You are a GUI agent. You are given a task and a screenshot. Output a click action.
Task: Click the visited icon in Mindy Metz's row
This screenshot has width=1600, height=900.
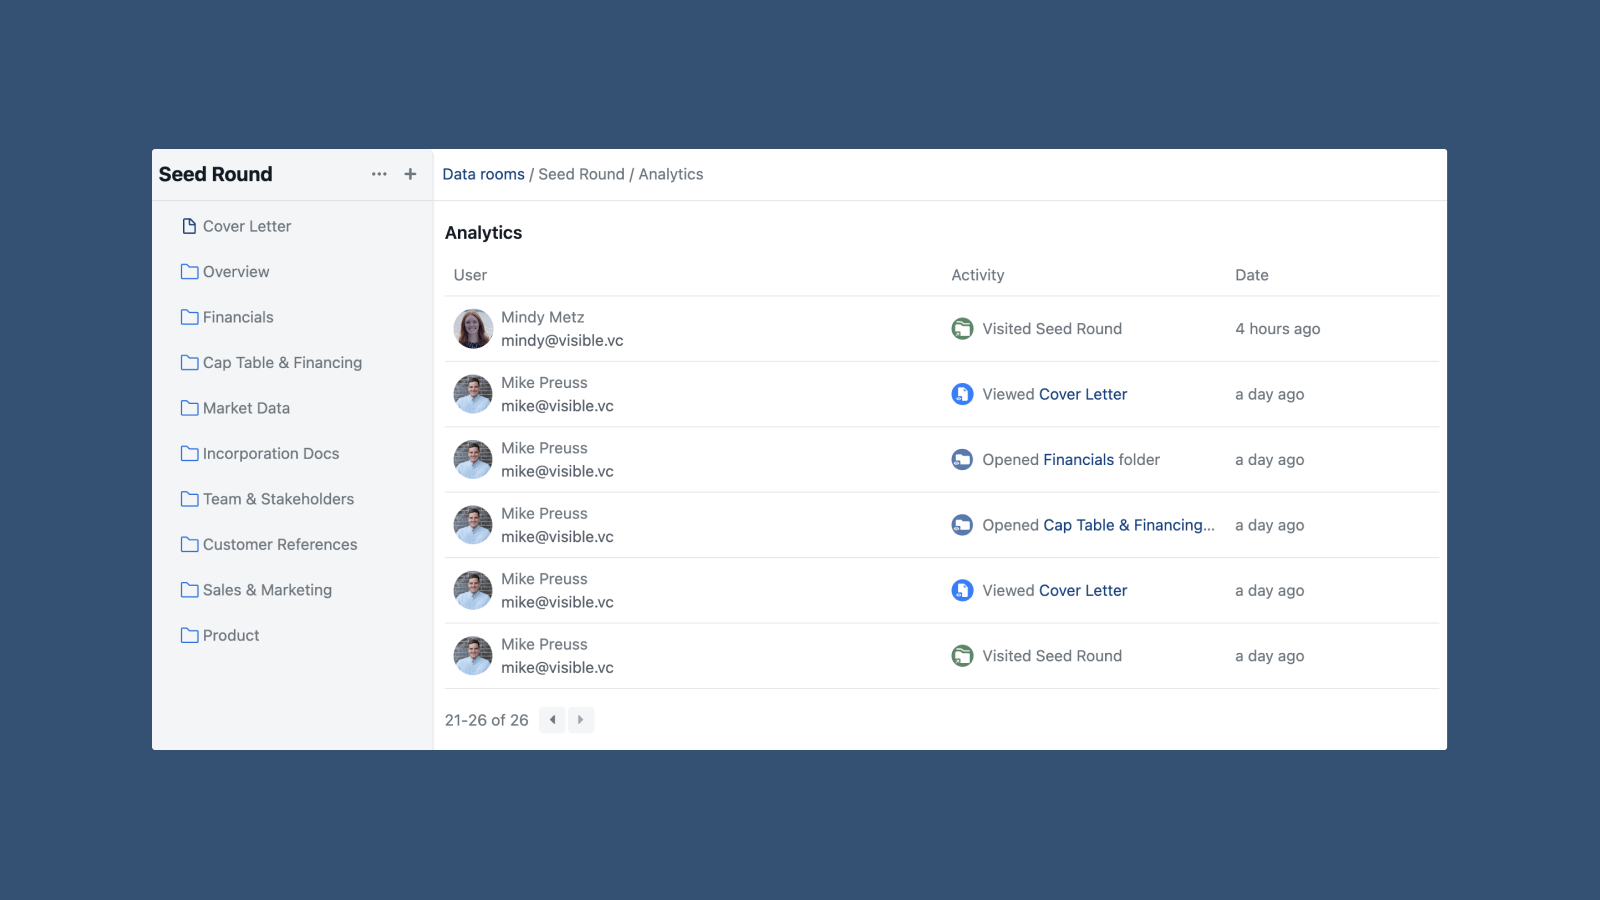[x=962, y=329]
